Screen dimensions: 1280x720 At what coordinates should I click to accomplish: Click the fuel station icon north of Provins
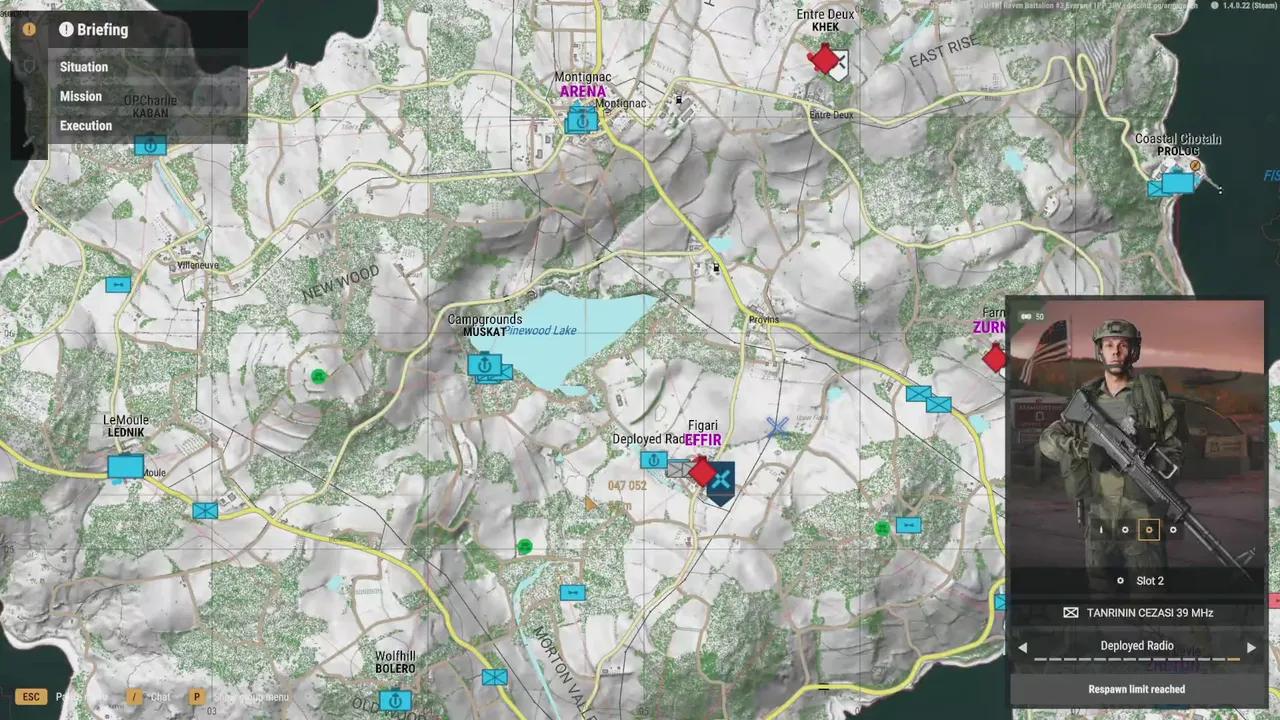tap(715, 267)
